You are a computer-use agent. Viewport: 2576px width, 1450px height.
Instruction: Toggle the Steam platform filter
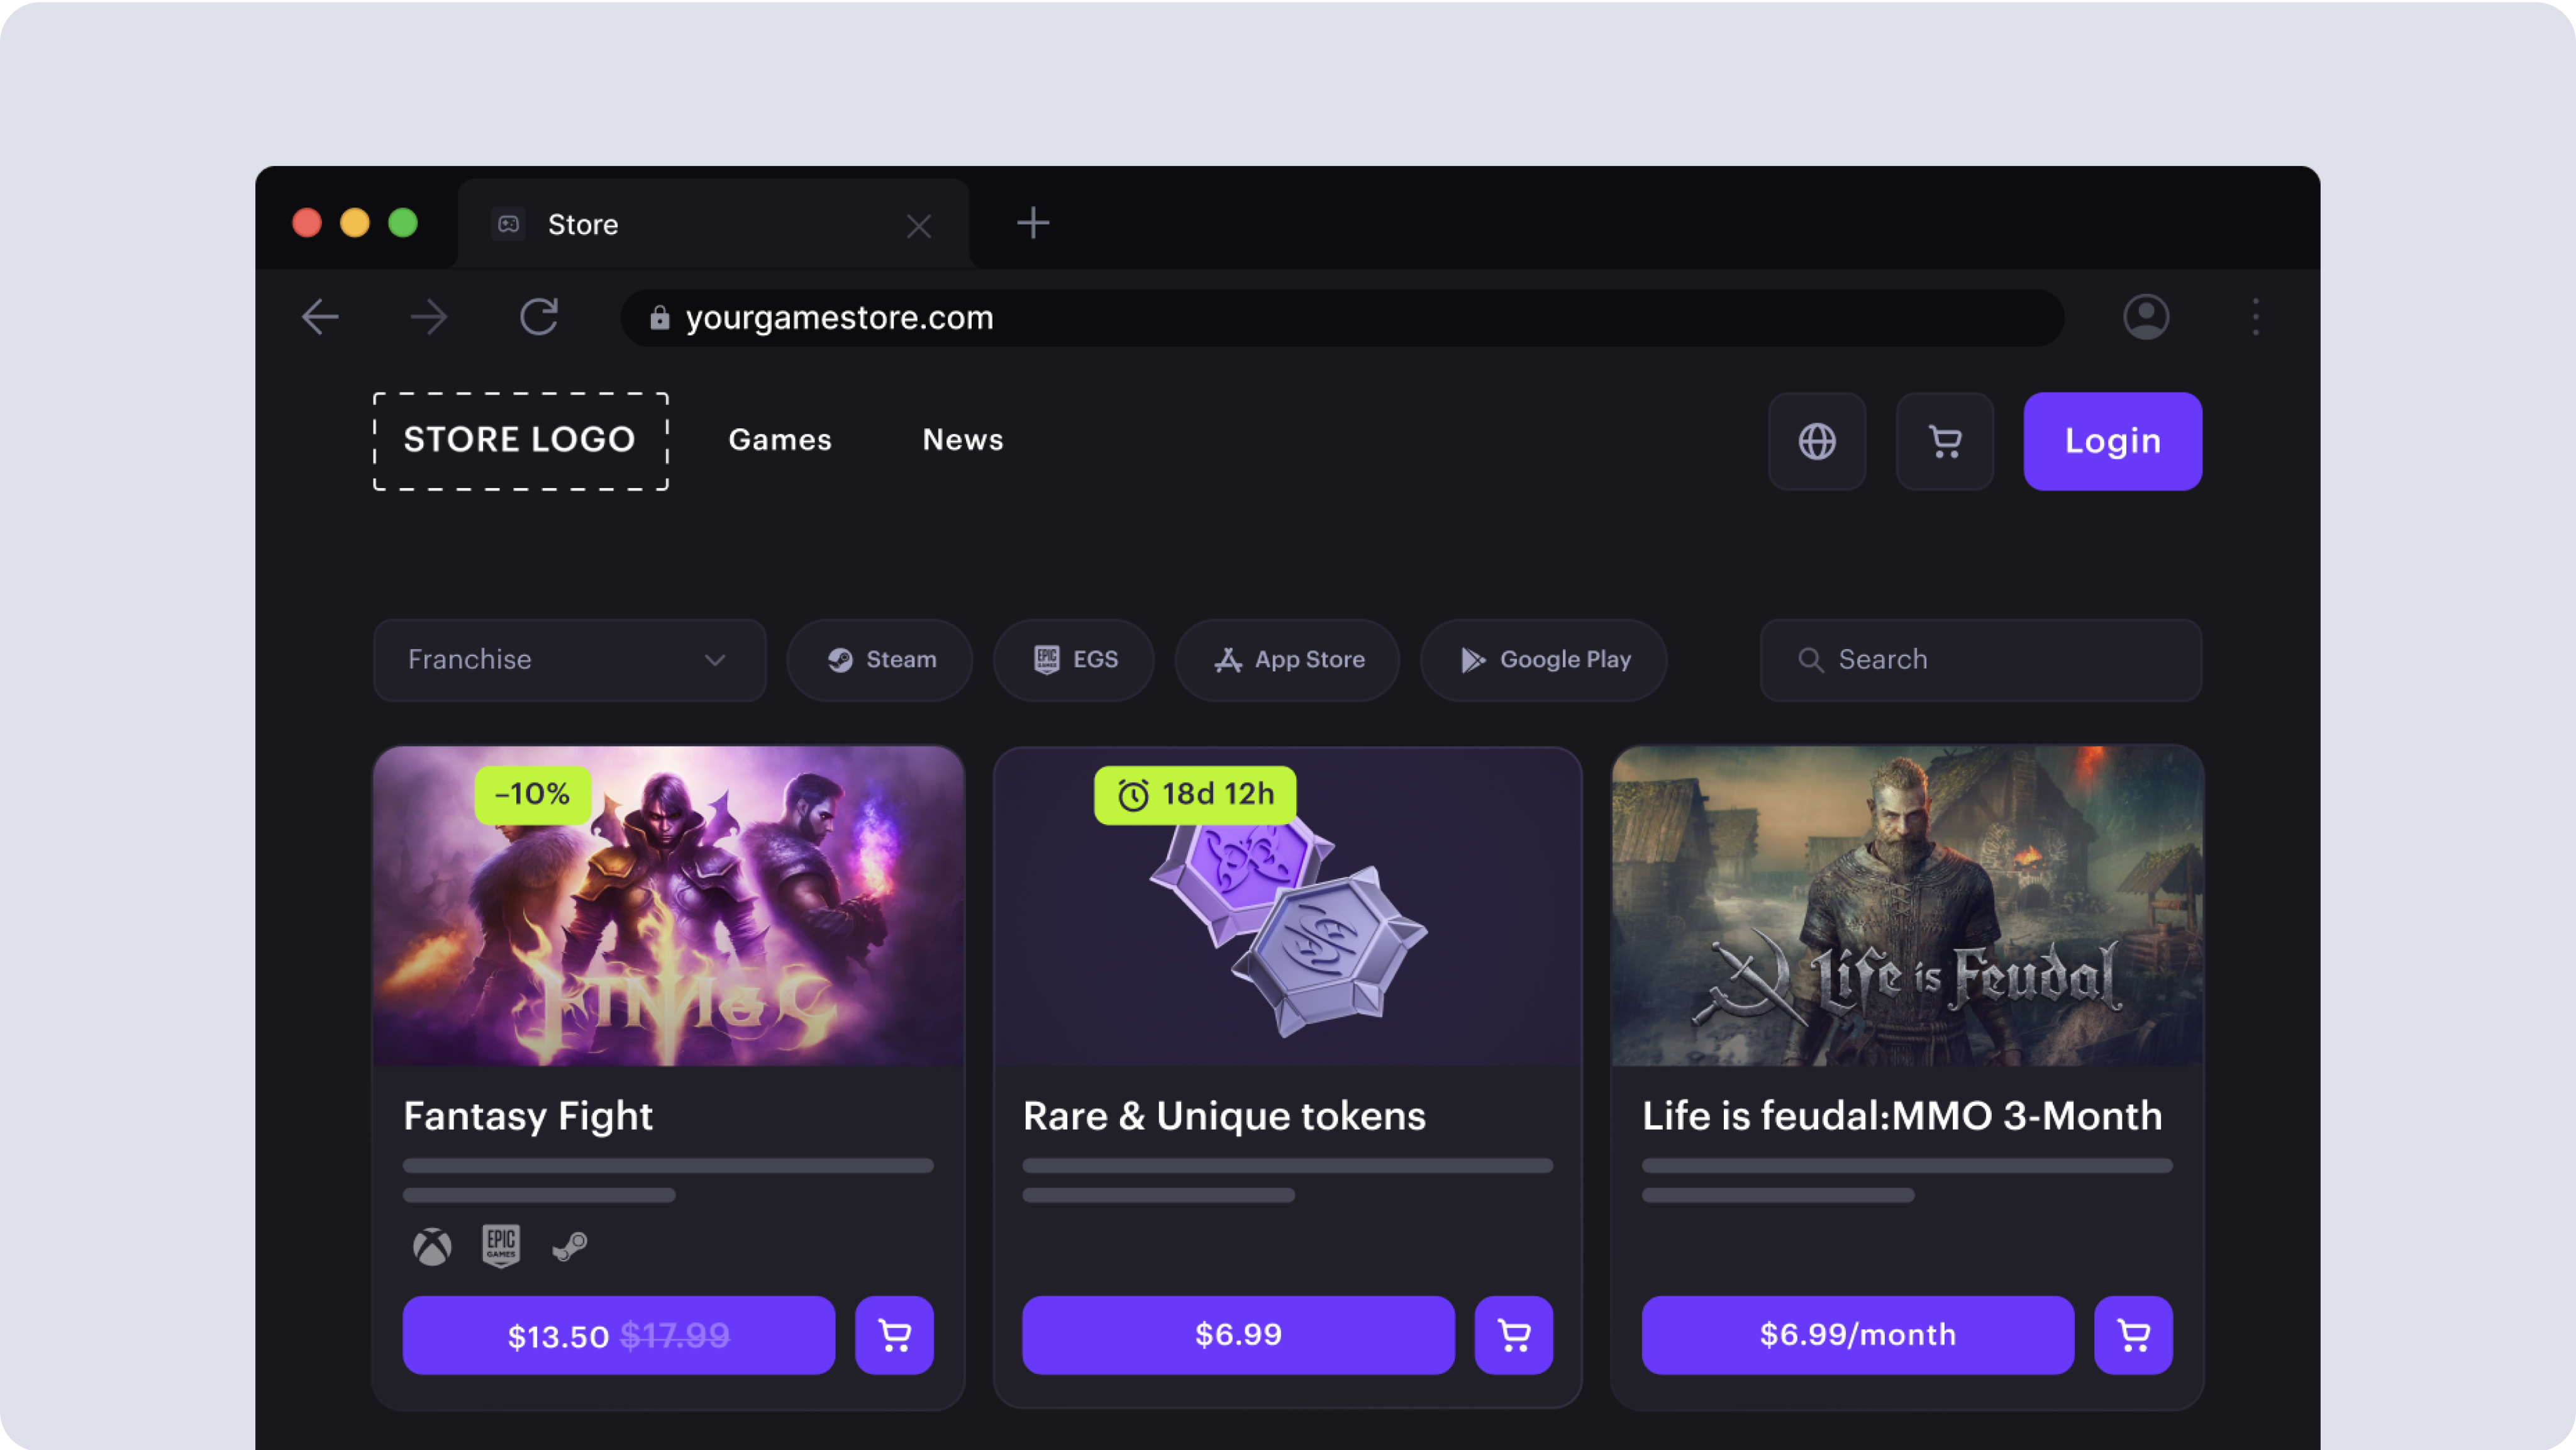pyautogui.click(x=880, y=660)
